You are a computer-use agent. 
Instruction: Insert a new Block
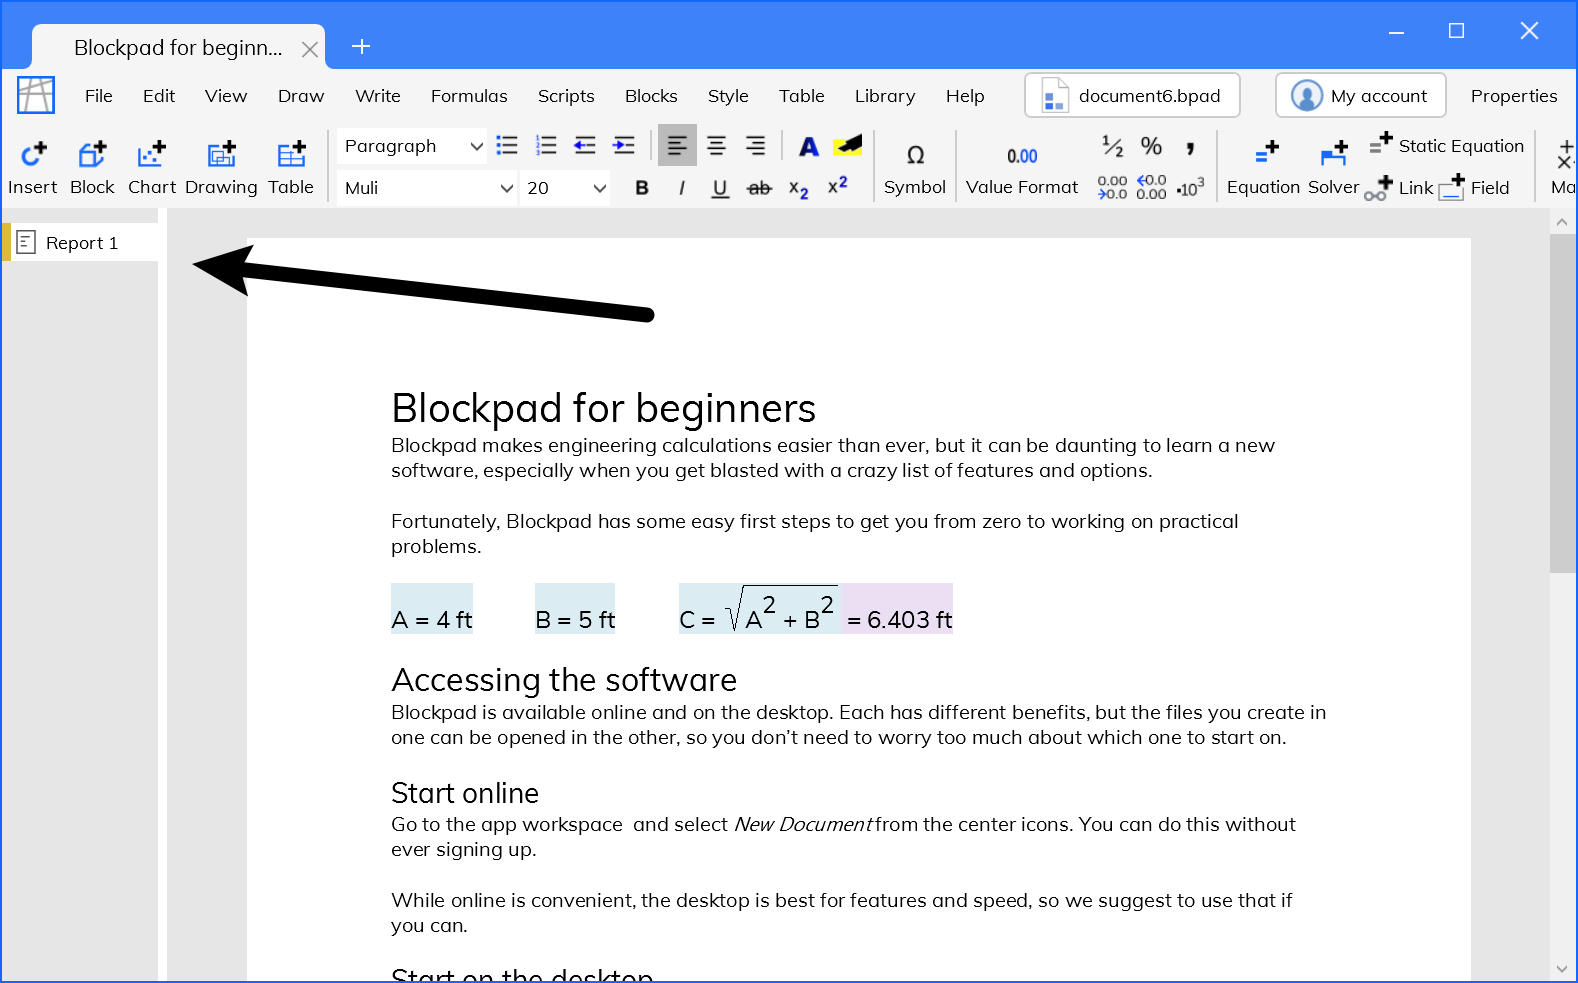[x=92, y=167]
